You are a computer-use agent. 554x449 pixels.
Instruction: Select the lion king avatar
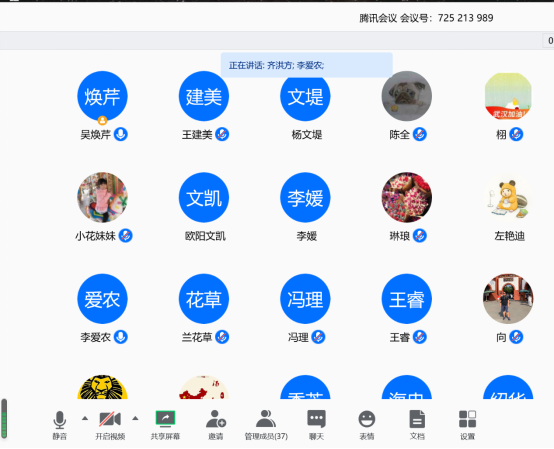tap(102, 387)
